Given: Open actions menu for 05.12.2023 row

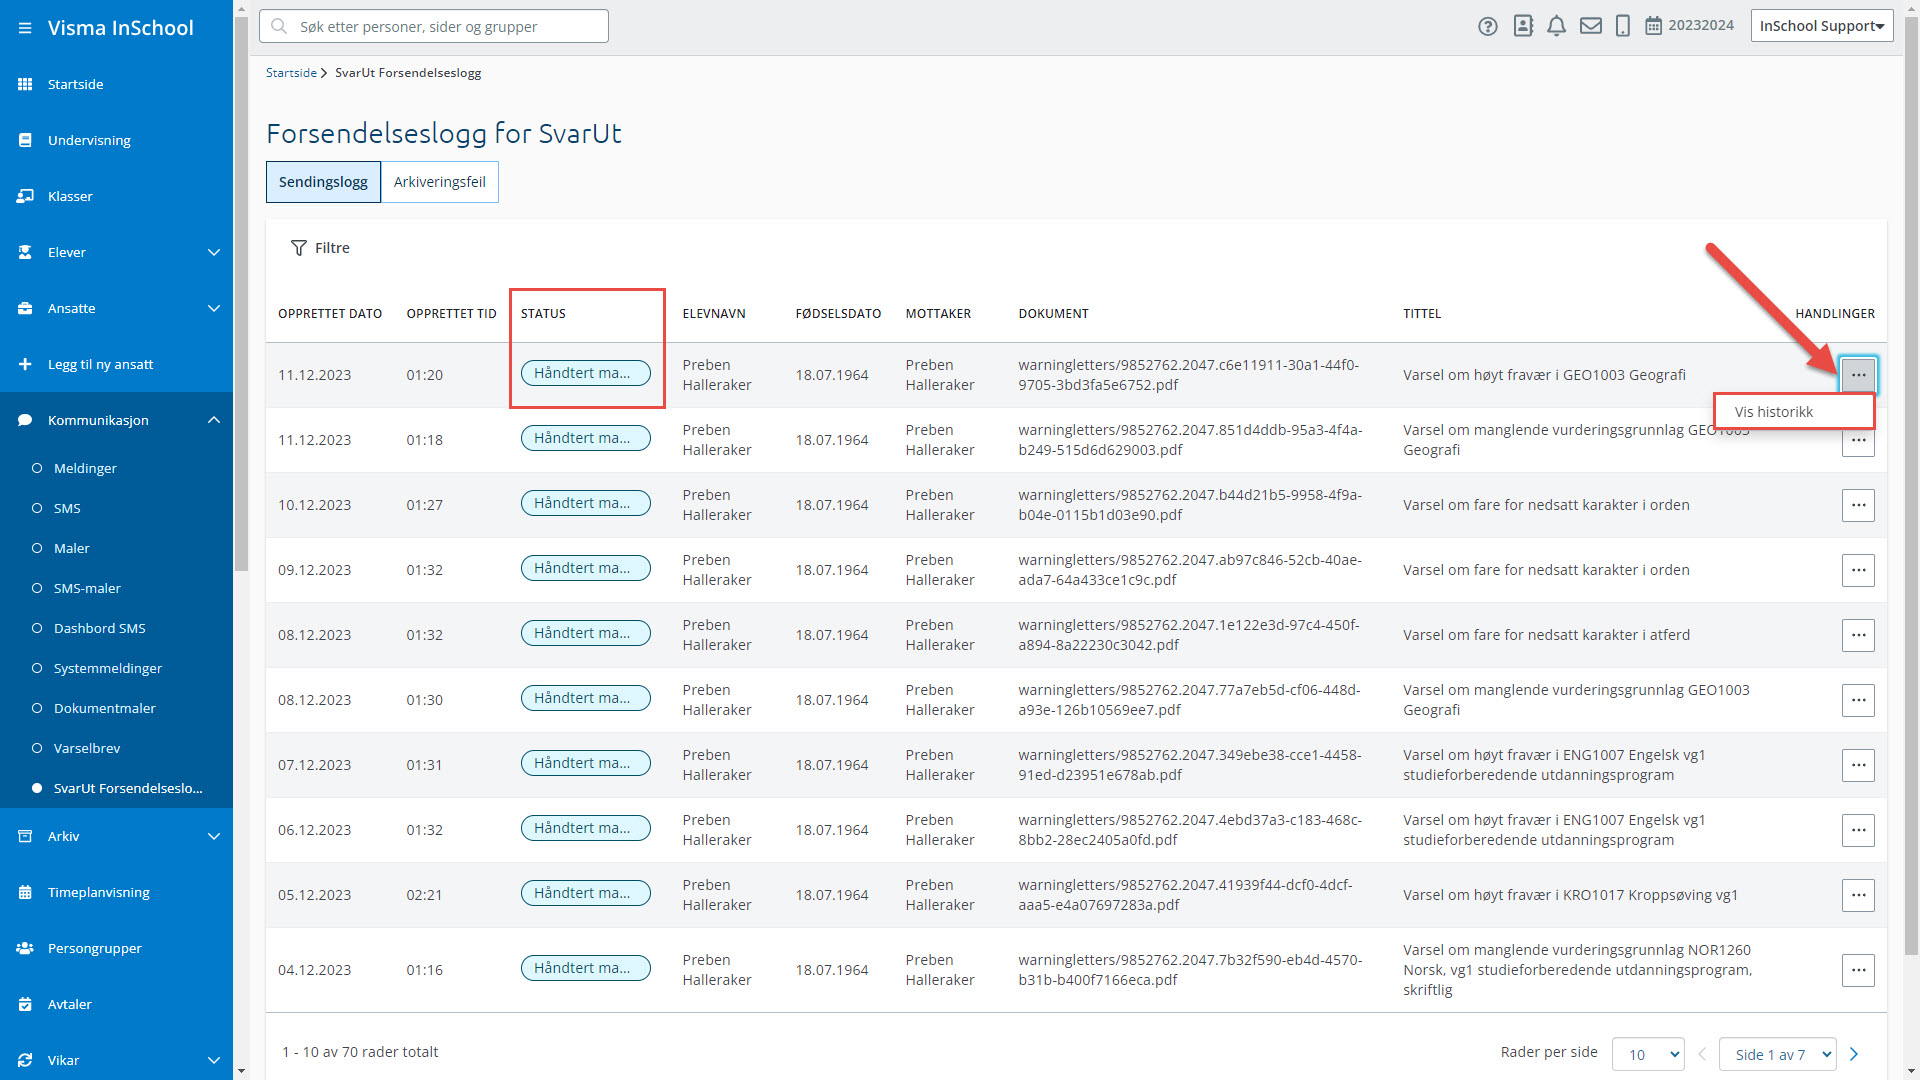Looking at the screenshot, I should 1858,895.
